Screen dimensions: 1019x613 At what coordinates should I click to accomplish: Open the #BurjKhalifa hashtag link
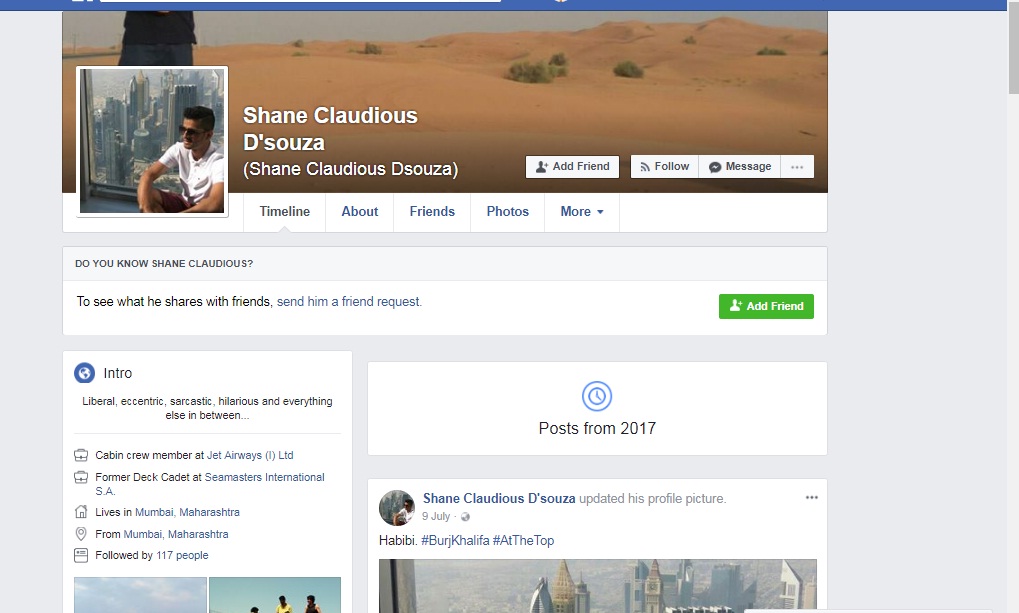click(x=455, y=540)
